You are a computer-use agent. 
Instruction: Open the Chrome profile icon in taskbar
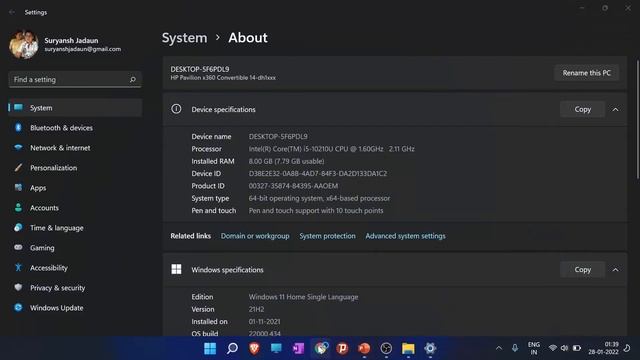pos(321,348)
